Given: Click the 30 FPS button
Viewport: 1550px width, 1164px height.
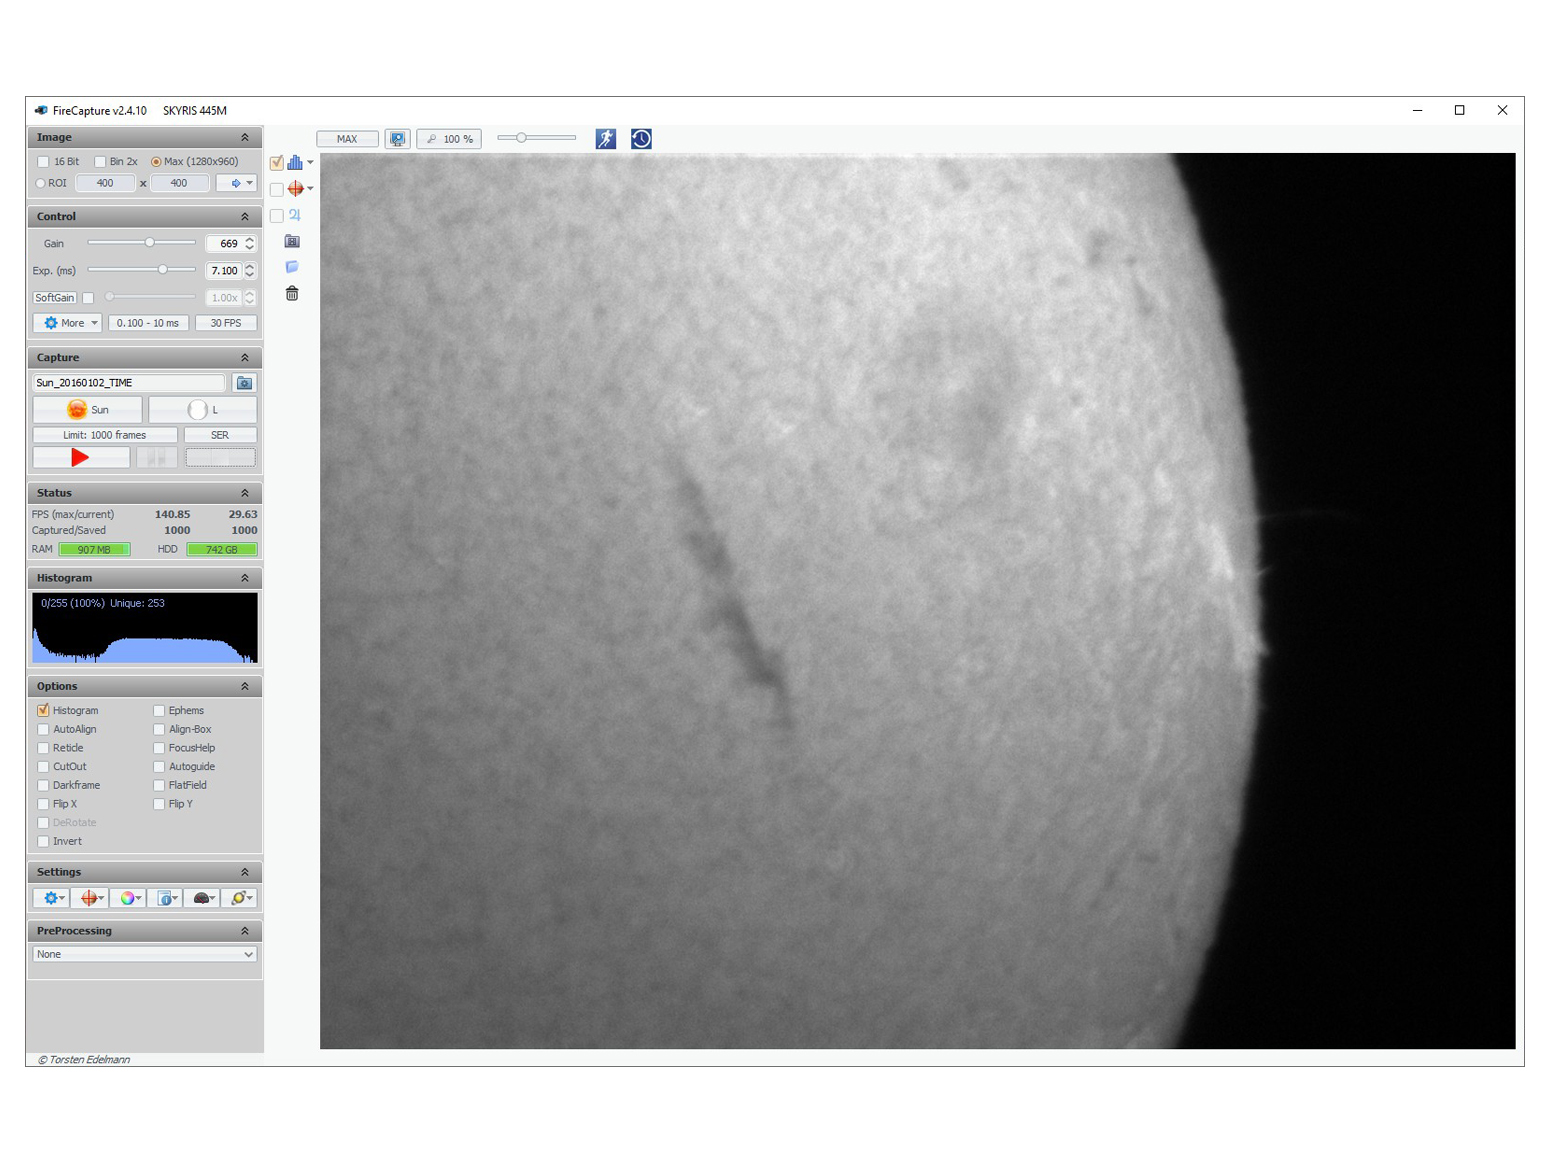Looking at the screenshot, I should tap(226, 323).
